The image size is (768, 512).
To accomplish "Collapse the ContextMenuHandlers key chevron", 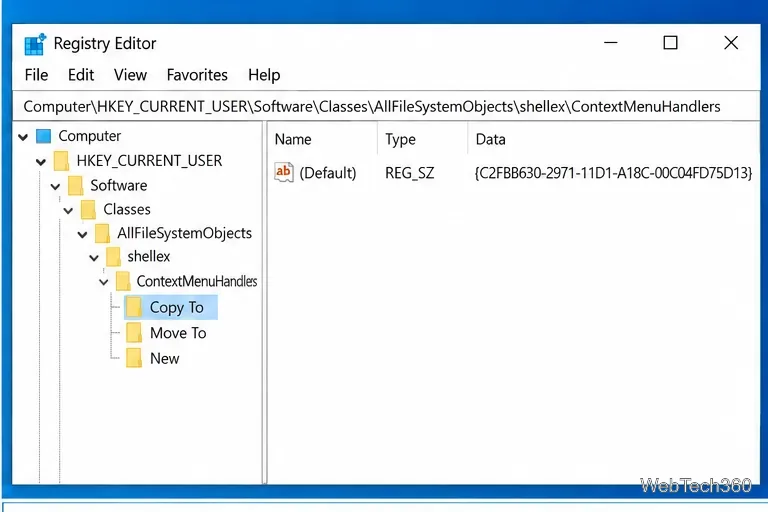I will click(103, 282).
